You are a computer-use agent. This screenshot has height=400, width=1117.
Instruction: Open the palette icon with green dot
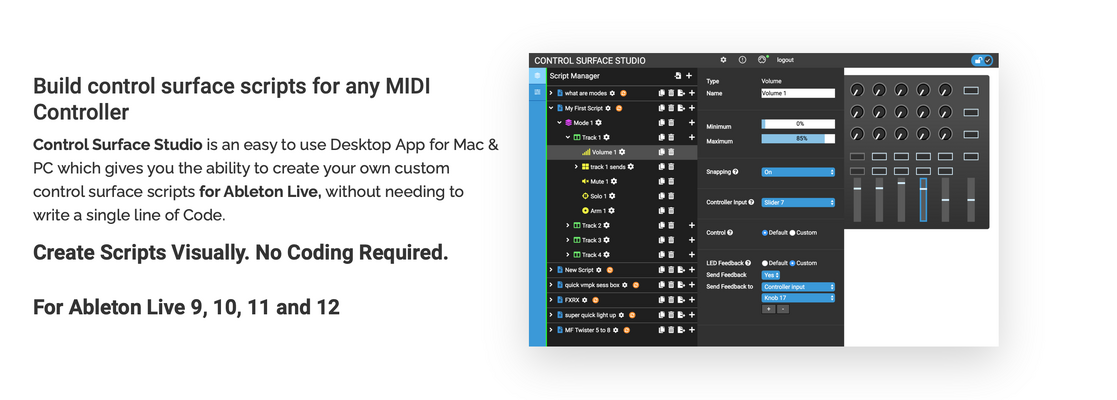(x=762, y=60)
